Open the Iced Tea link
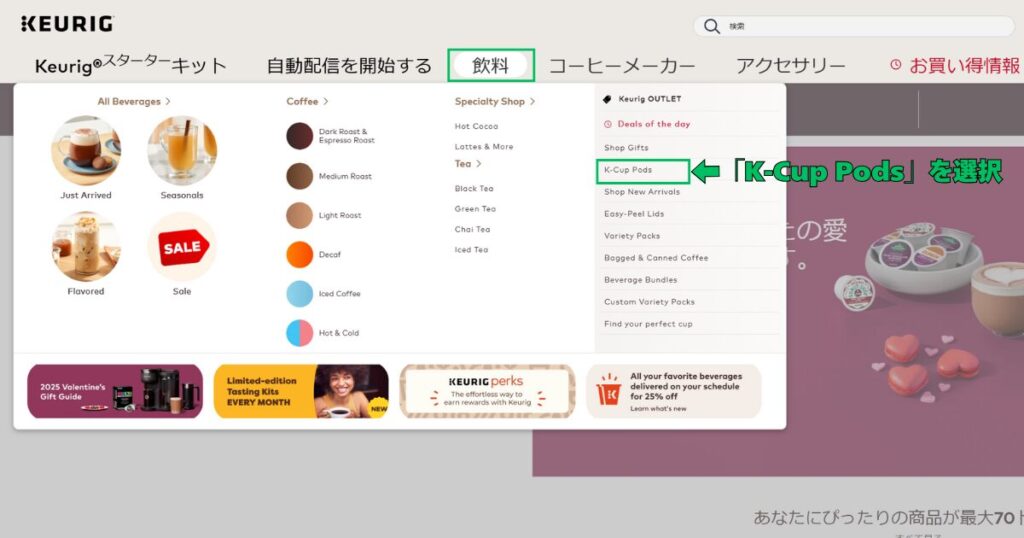This screenshot has height=538, width=1024. coord(471,249)
